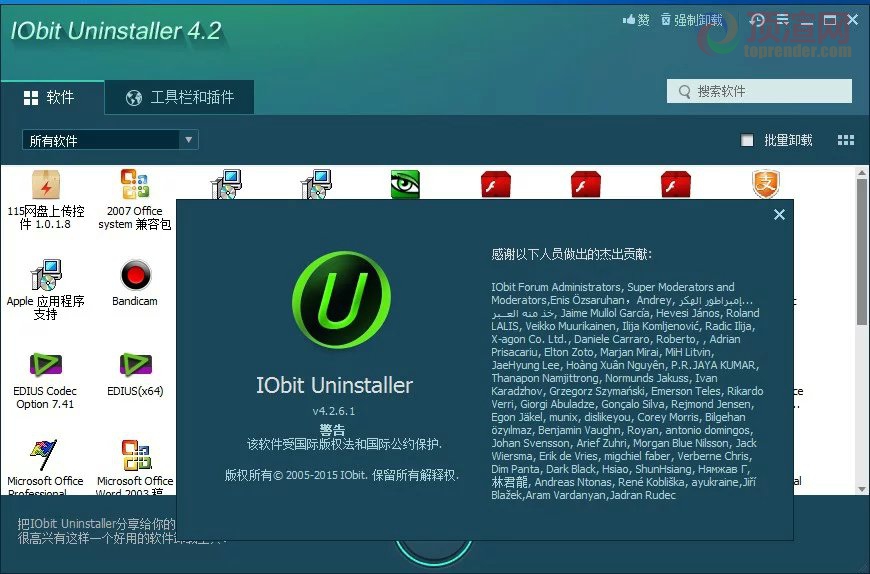Screen dimensions: 870x574
Task: Toggle the grid view layout icon
Action: 846,140
